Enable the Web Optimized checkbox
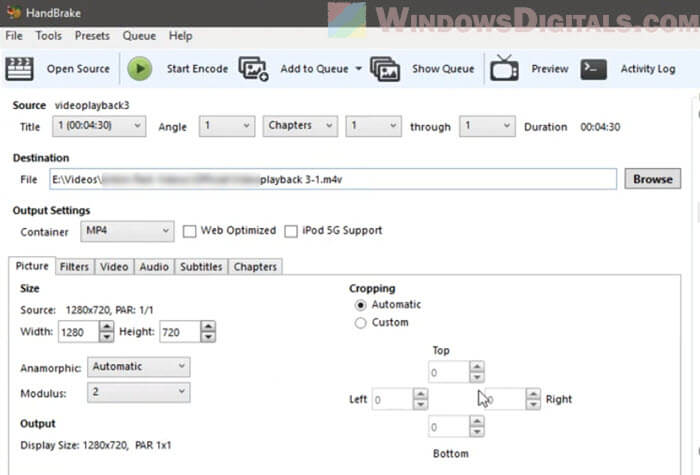 [189, 231]
